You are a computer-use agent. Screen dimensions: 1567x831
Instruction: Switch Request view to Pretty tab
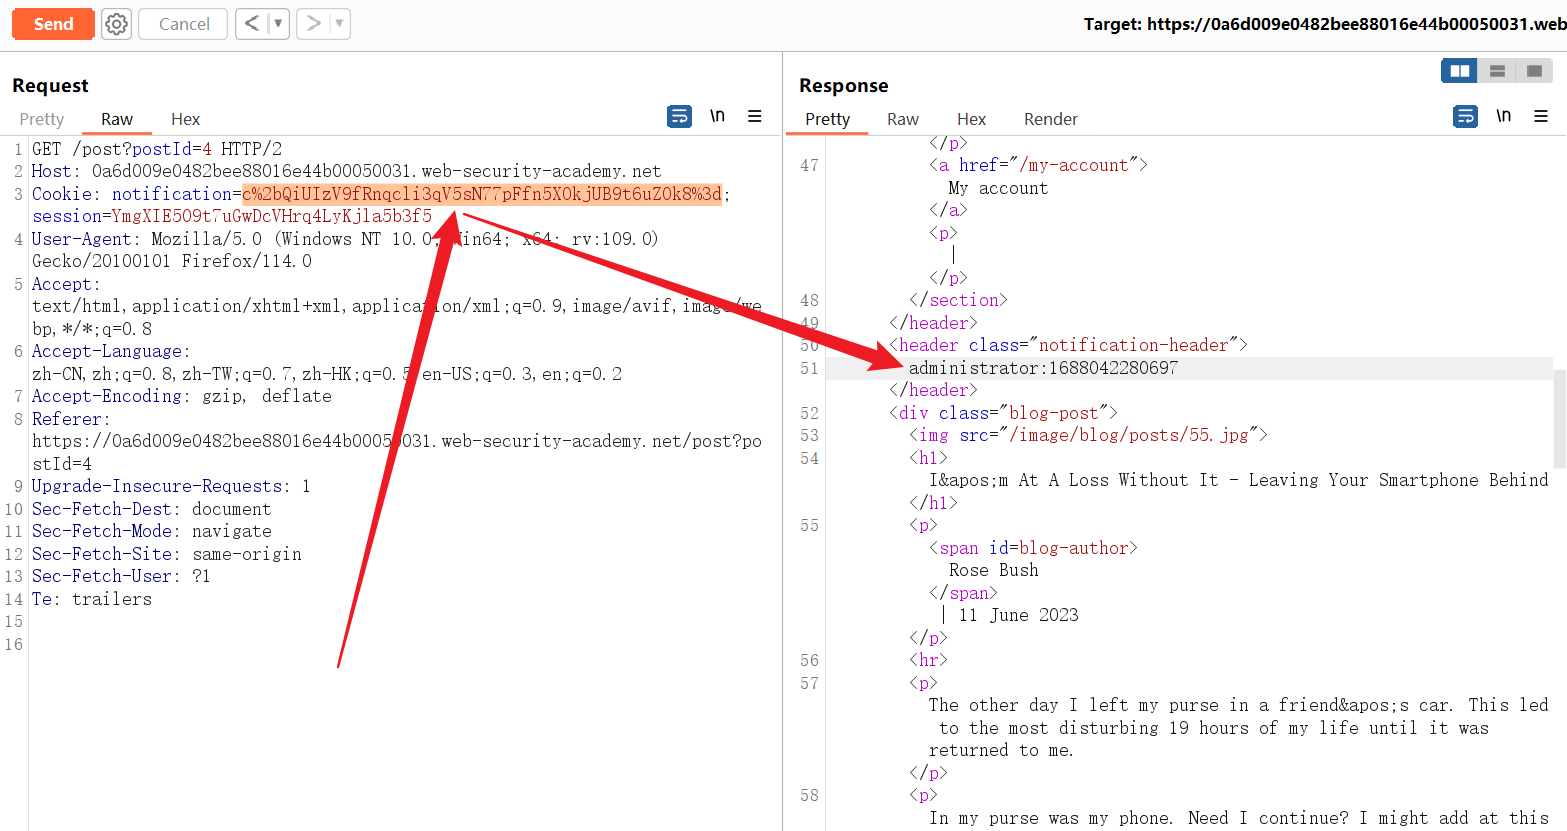(42, 119)
